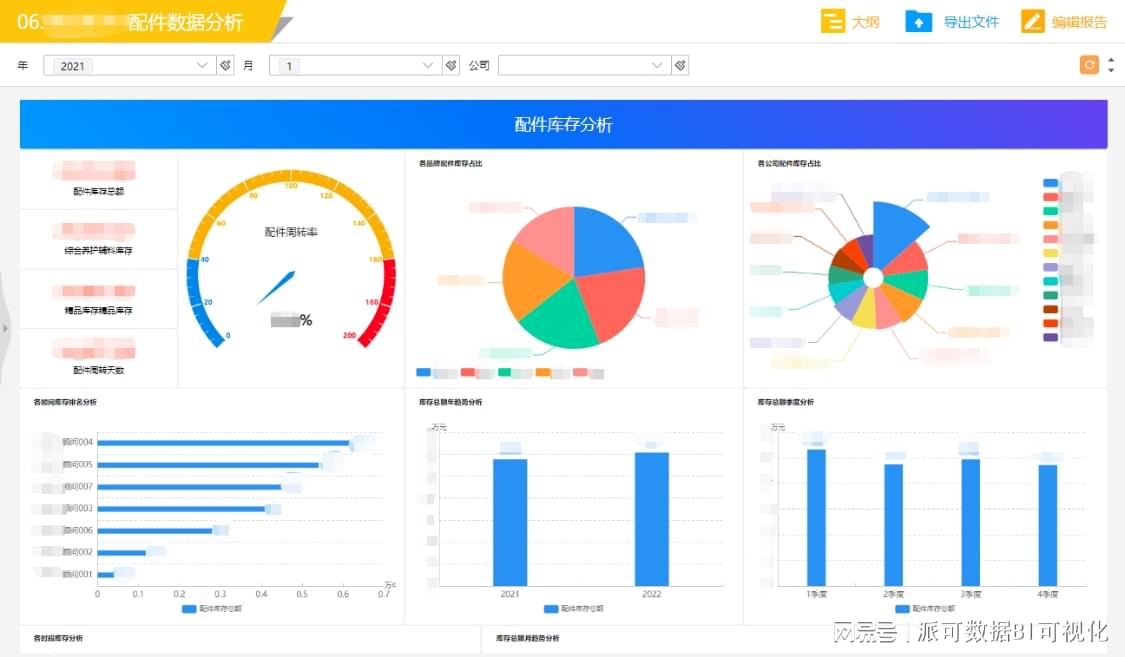Click the filter icon beside the month selector

coord(450,64)
